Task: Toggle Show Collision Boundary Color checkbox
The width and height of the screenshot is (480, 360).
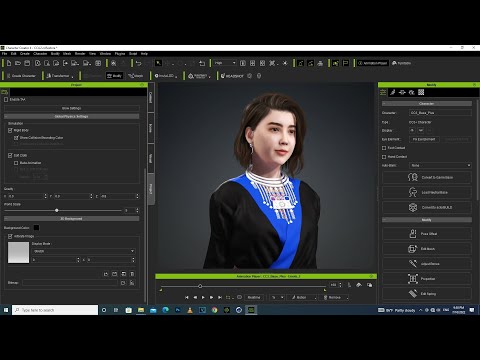Action: point(16,137)
